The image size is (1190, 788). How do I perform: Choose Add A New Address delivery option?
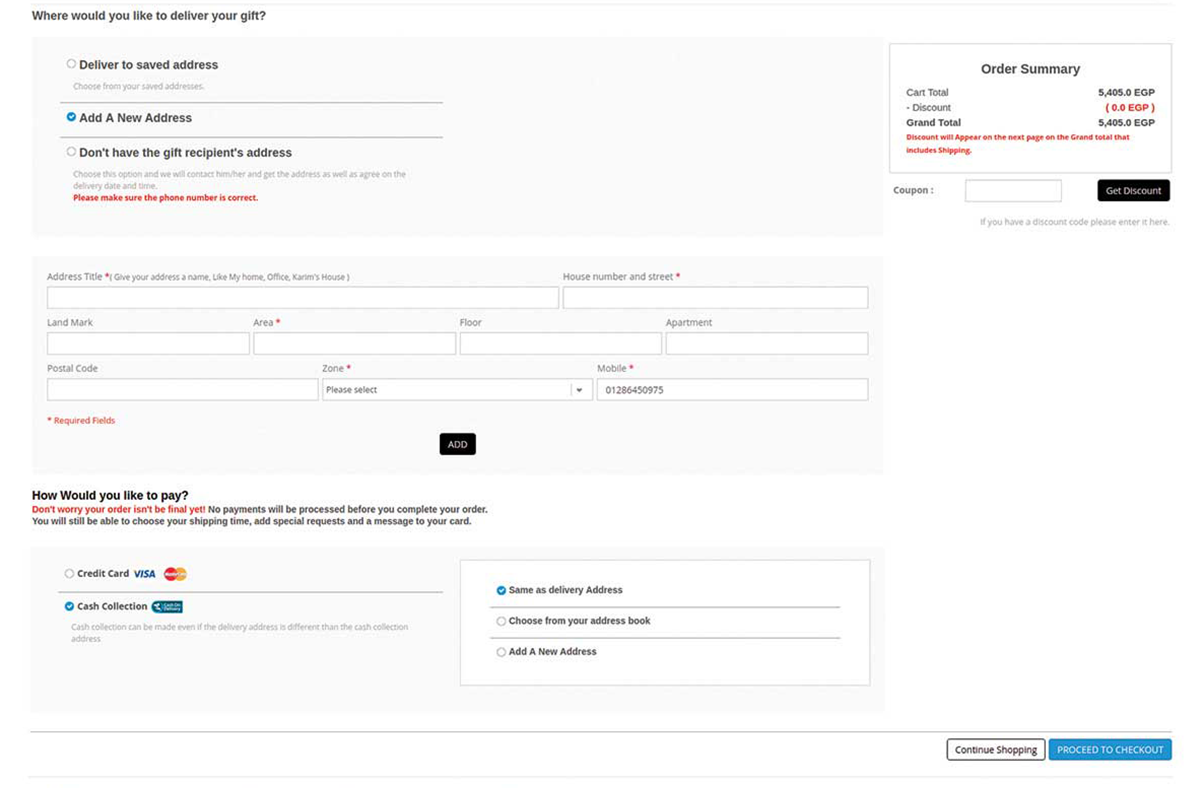(x=71, y=117)
